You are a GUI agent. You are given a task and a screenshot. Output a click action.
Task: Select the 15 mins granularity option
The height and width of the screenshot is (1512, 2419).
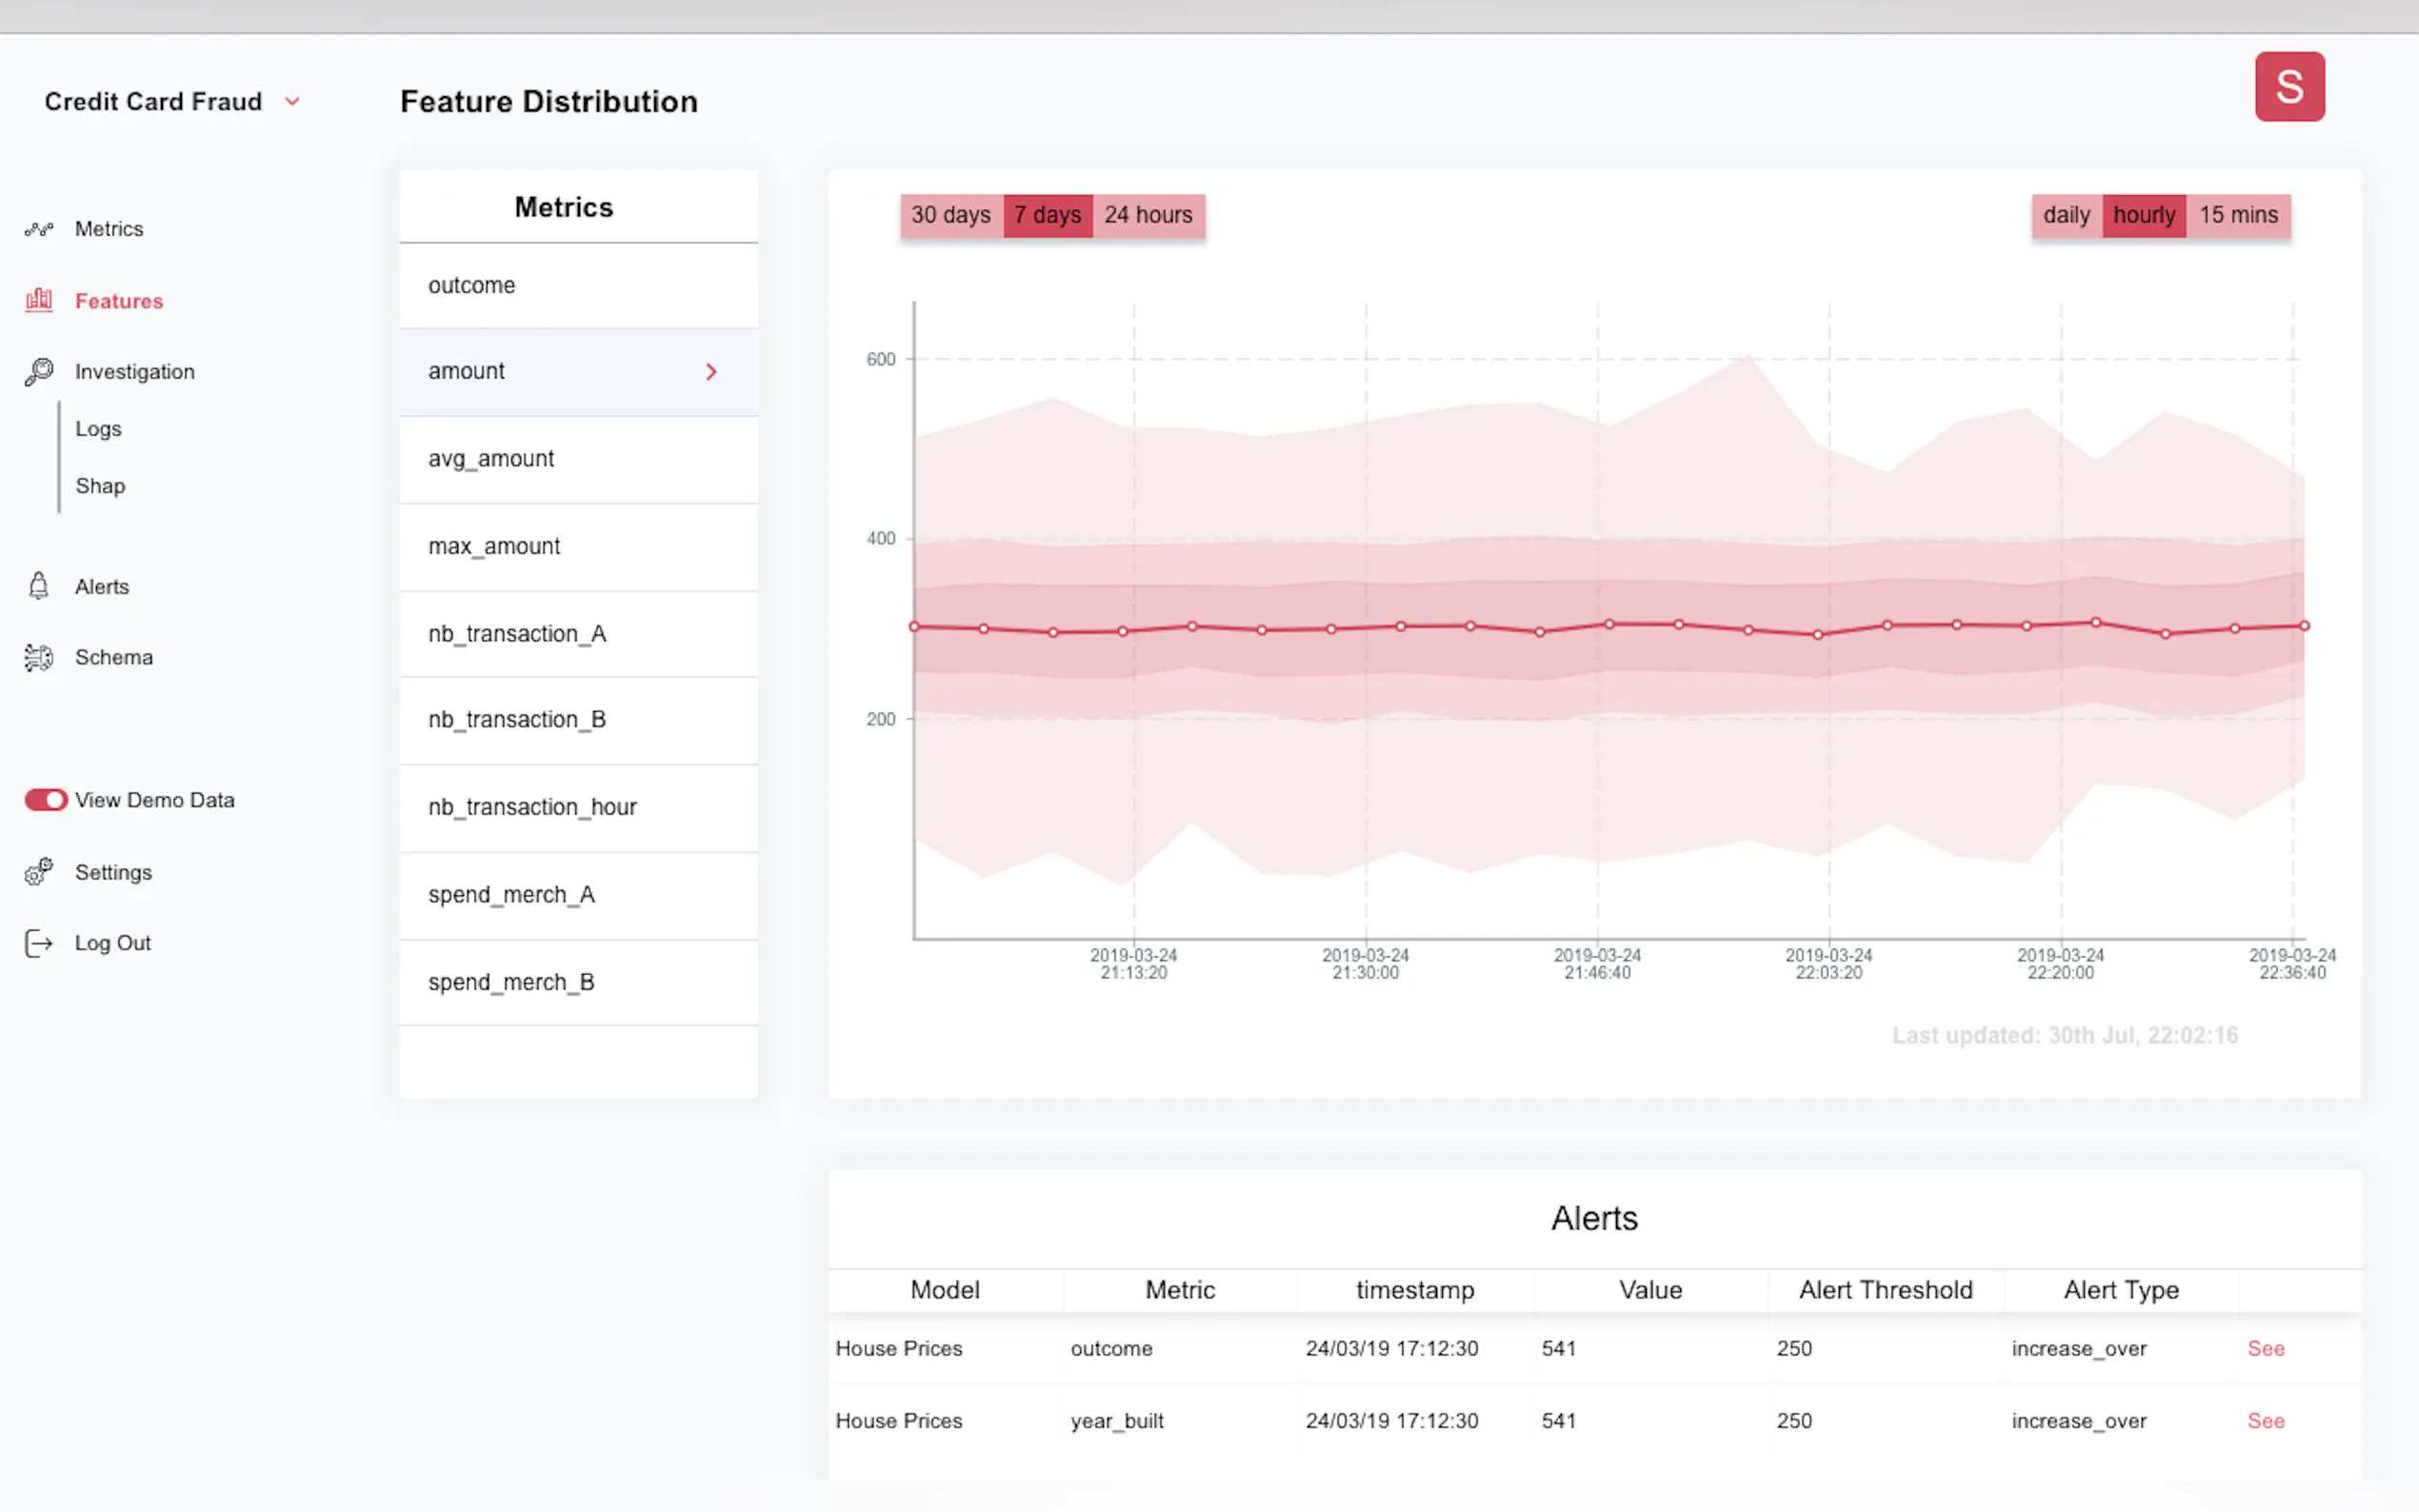click(x=2238, y=215)
